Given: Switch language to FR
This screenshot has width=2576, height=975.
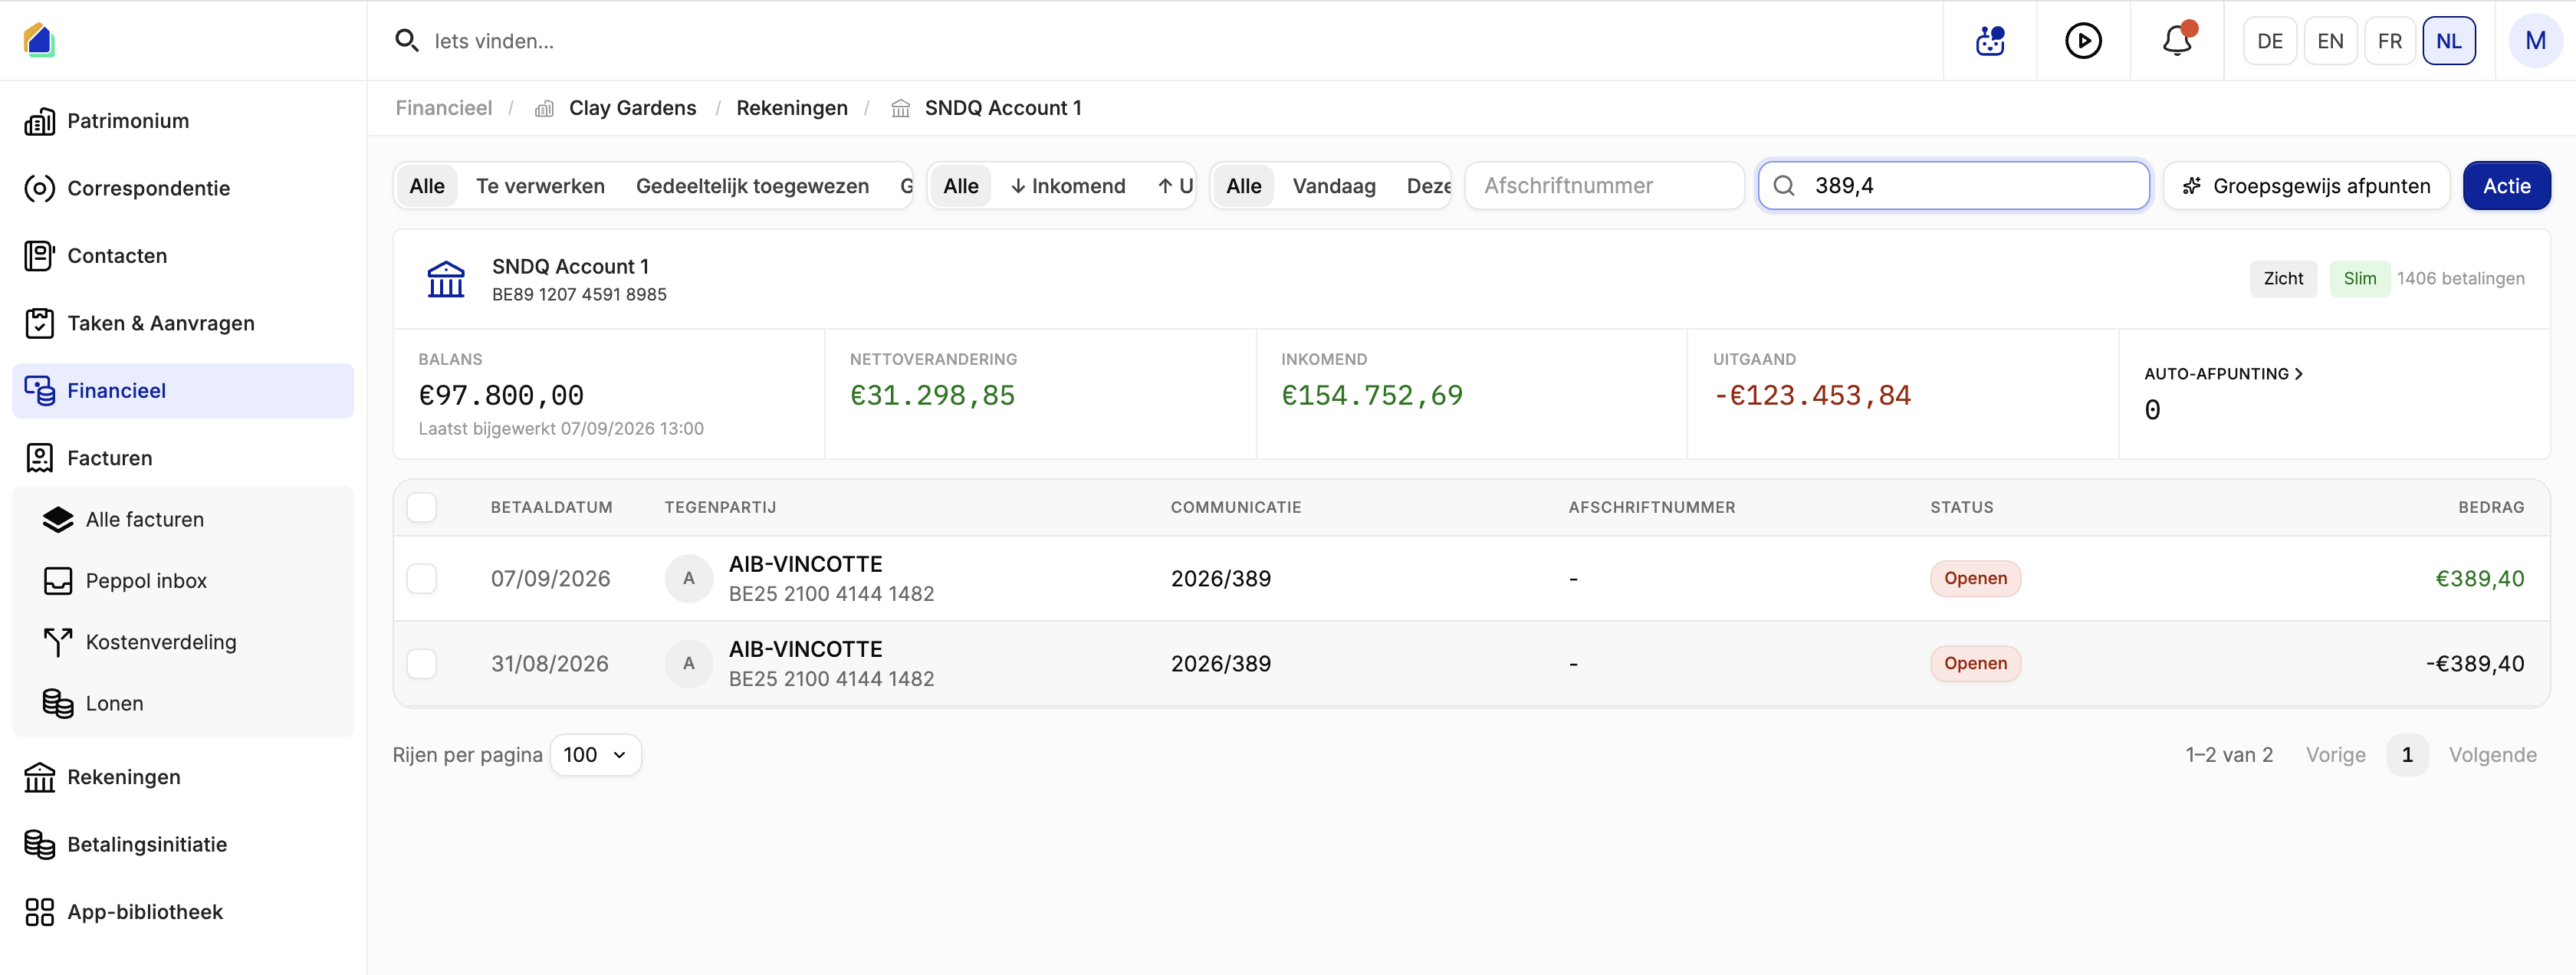Looking at the screenshot, I should point(2390,41).
